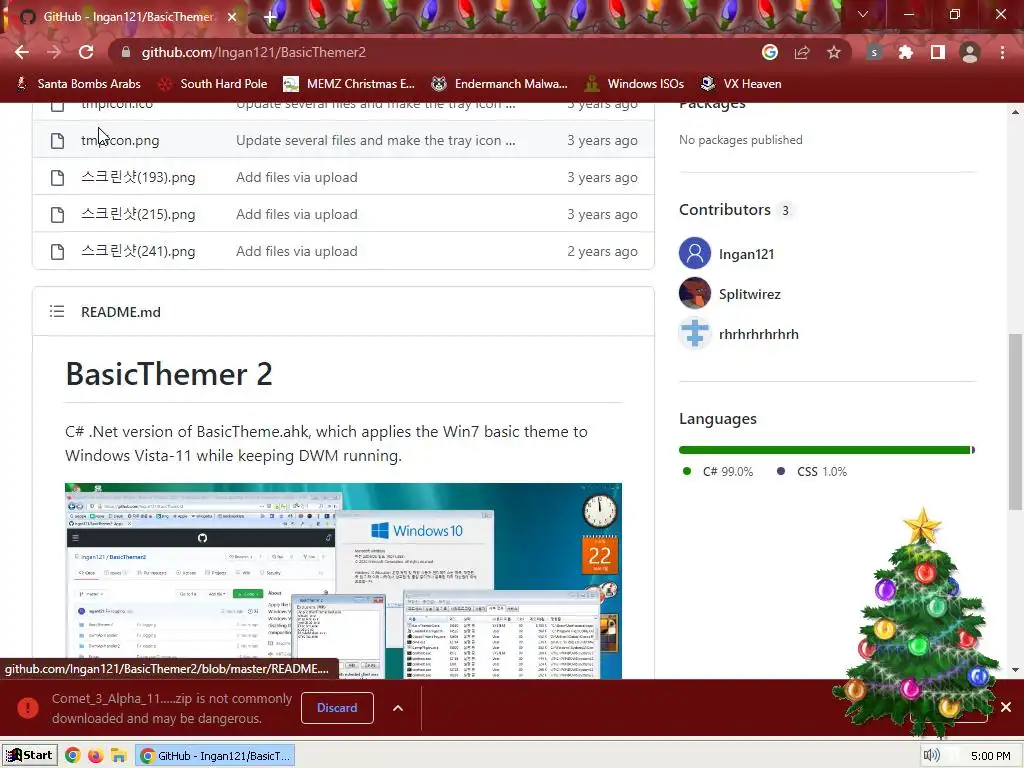Open the extensions puzzle icon
Screen dimensions: 1024x768
(906, 52)
